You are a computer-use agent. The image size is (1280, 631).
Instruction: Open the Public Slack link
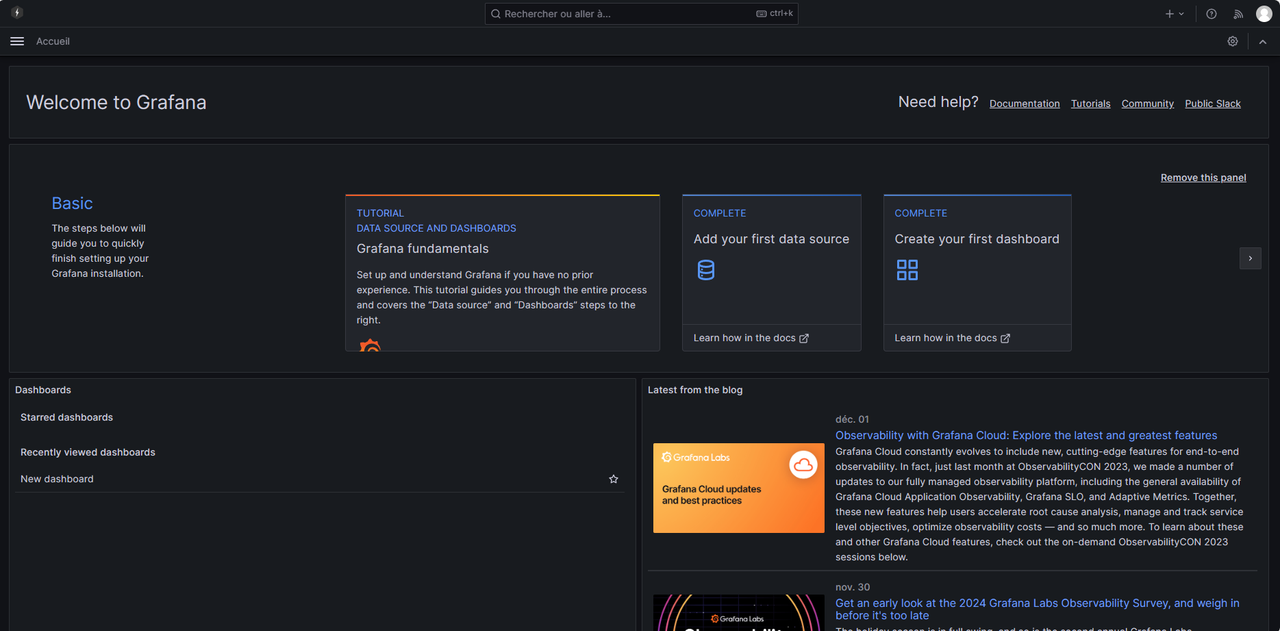pos(1212,104)
